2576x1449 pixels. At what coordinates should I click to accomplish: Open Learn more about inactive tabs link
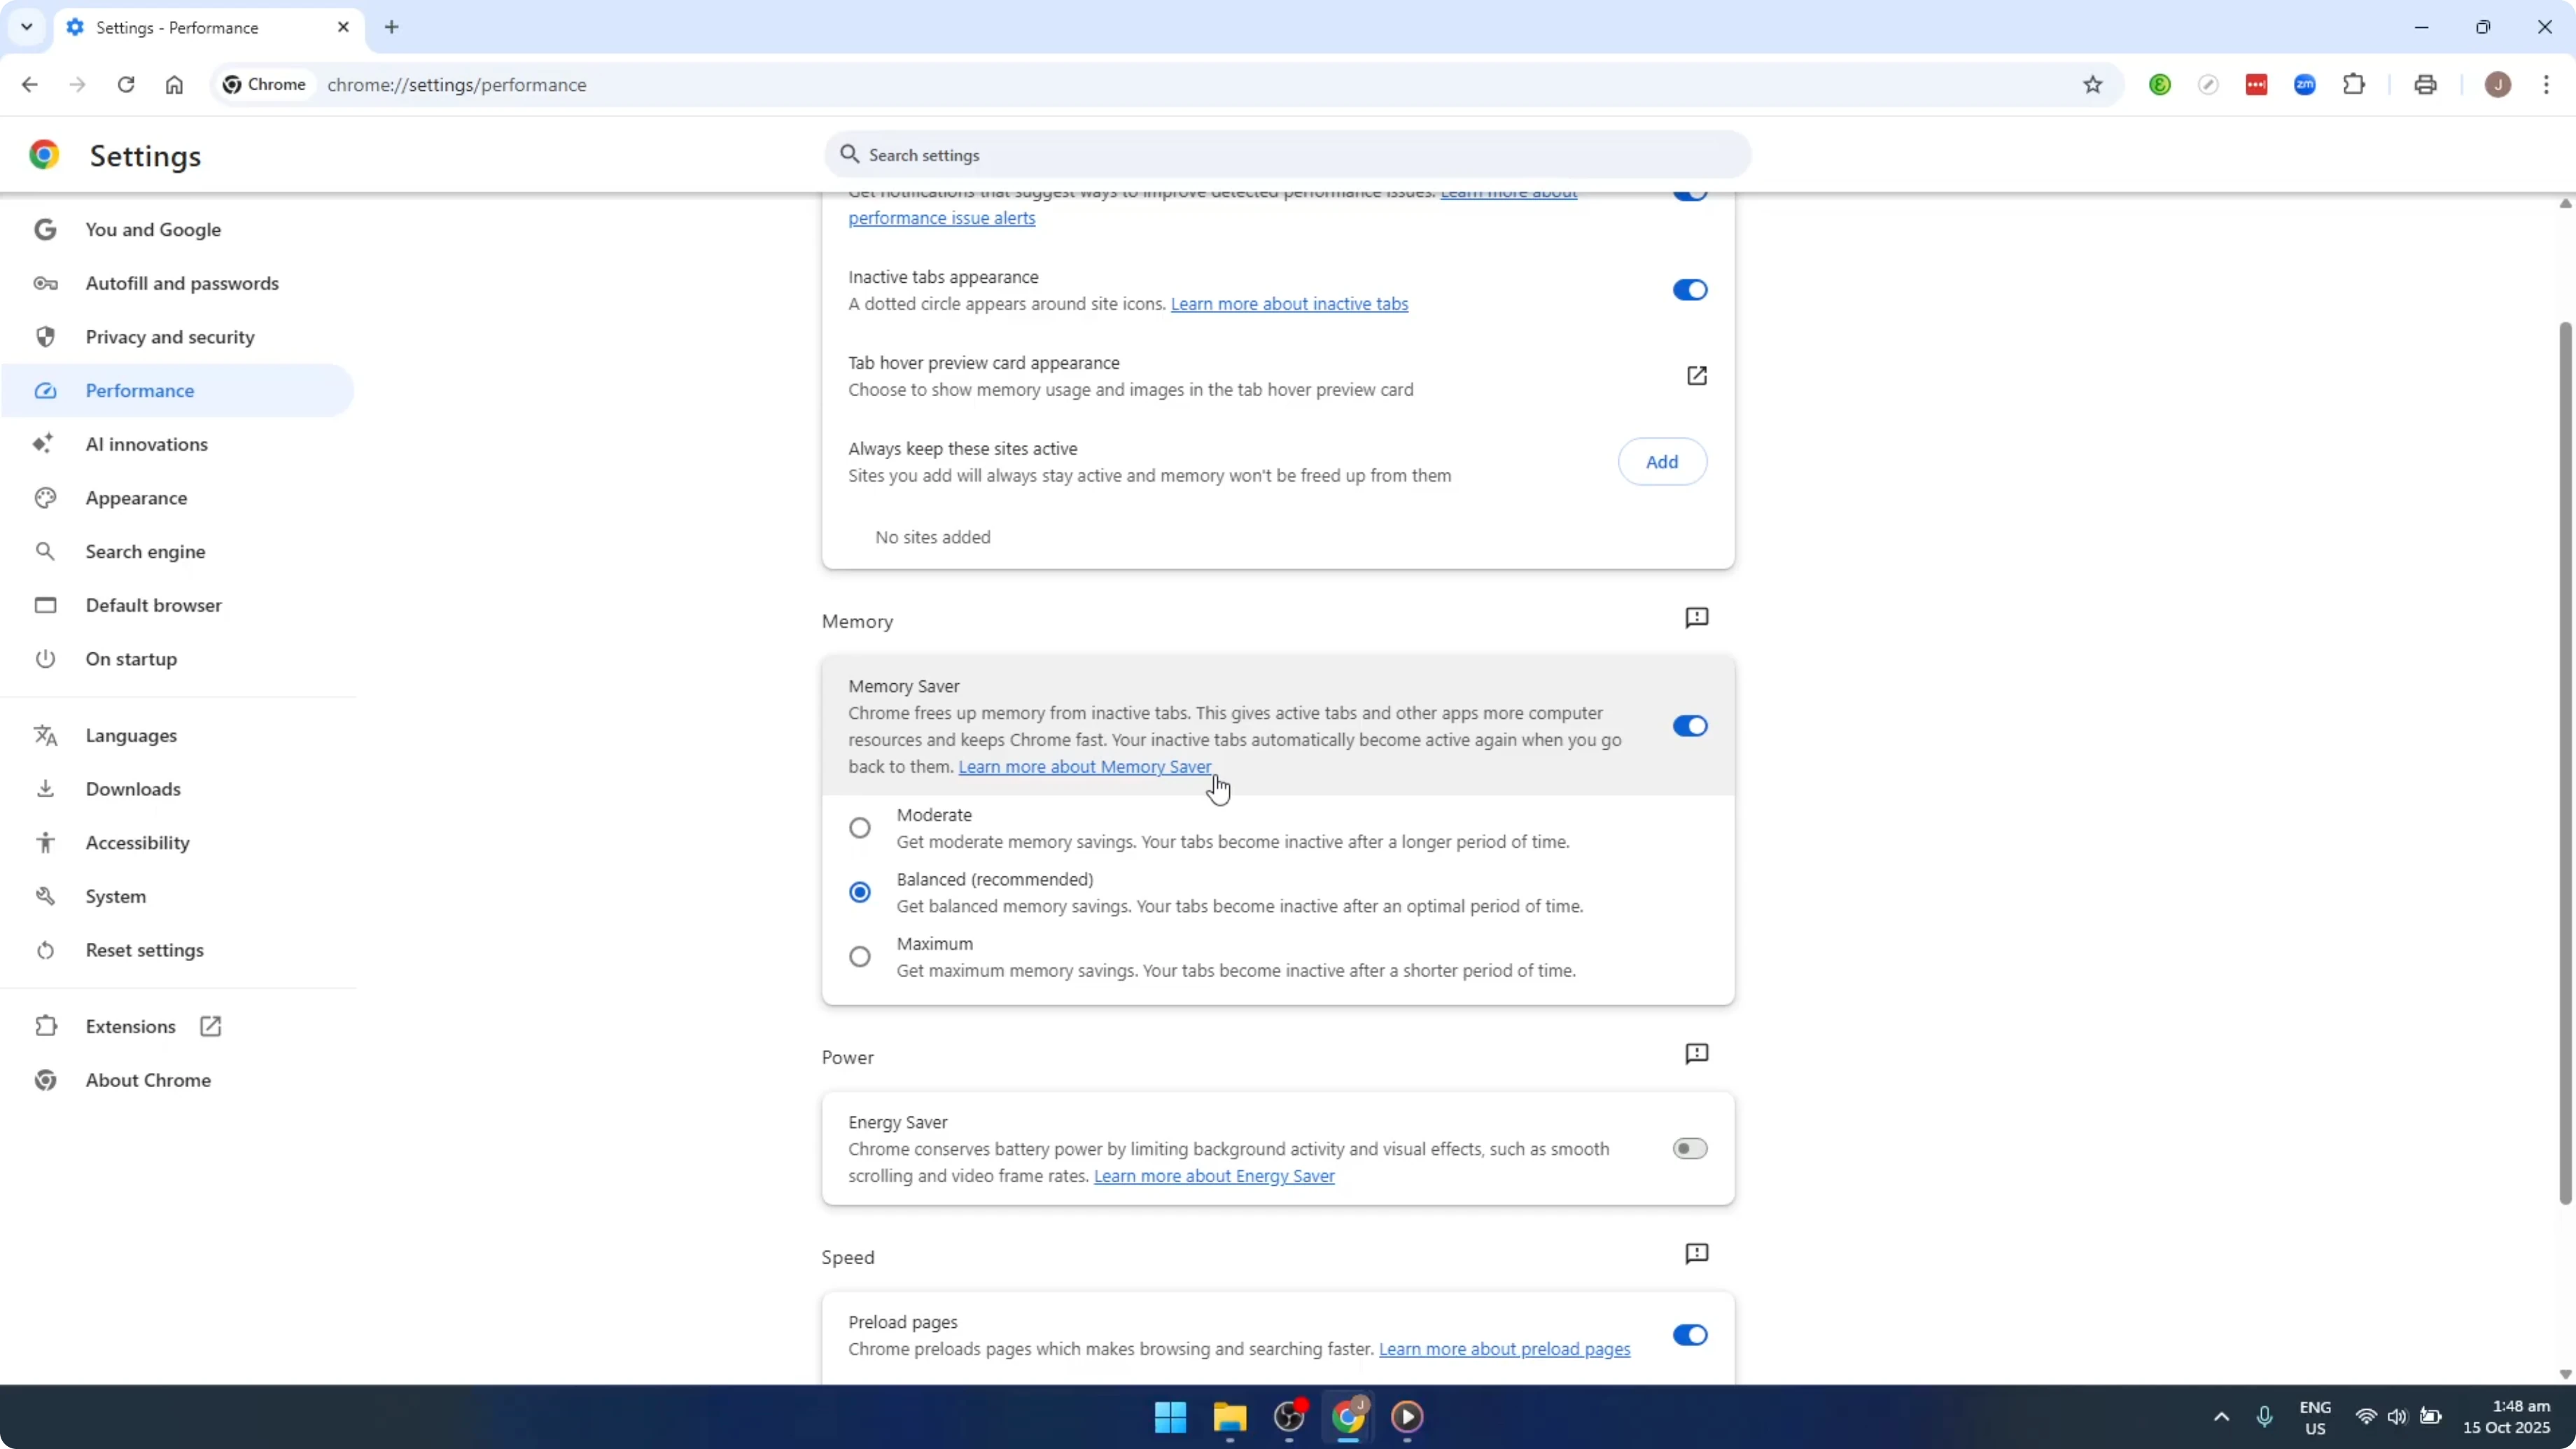point(1289,304)
